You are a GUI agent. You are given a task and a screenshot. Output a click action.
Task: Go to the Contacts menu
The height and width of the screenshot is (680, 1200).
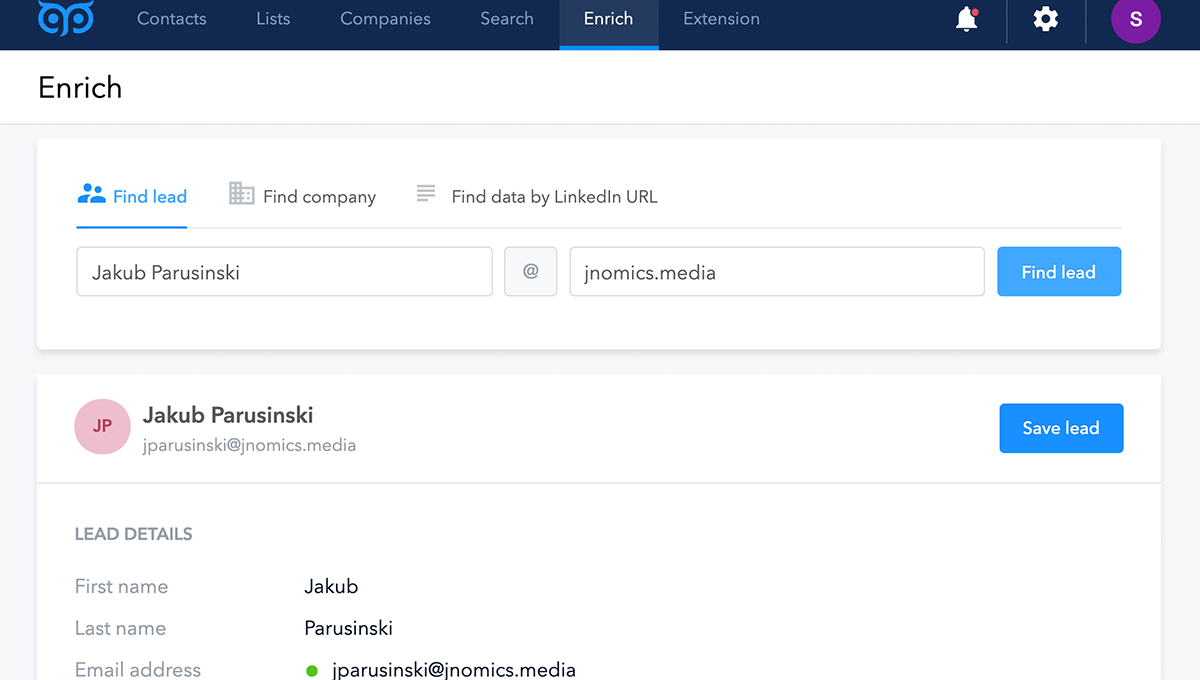pyautogui.click(x=172, y=19)
